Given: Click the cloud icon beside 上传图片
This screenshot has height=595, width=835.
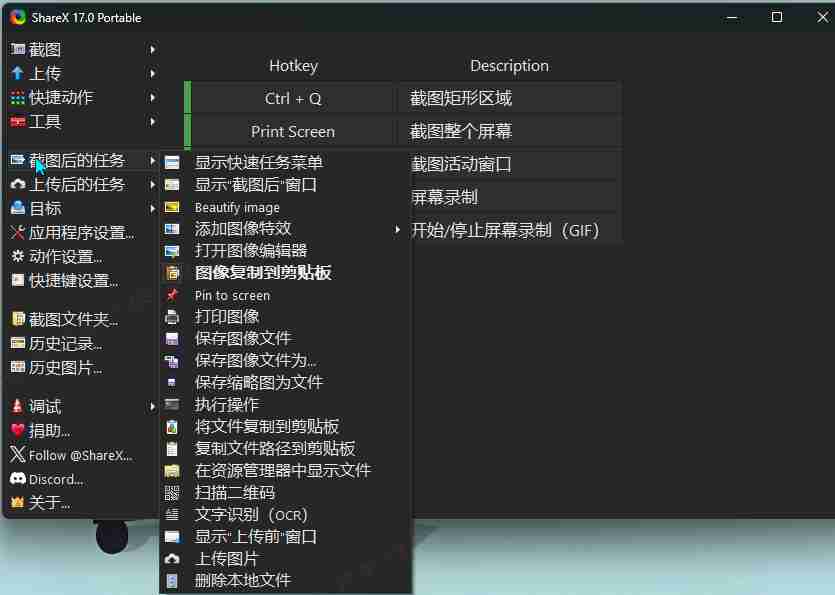Looking at the screenshot, I should (x=173, y=559).
